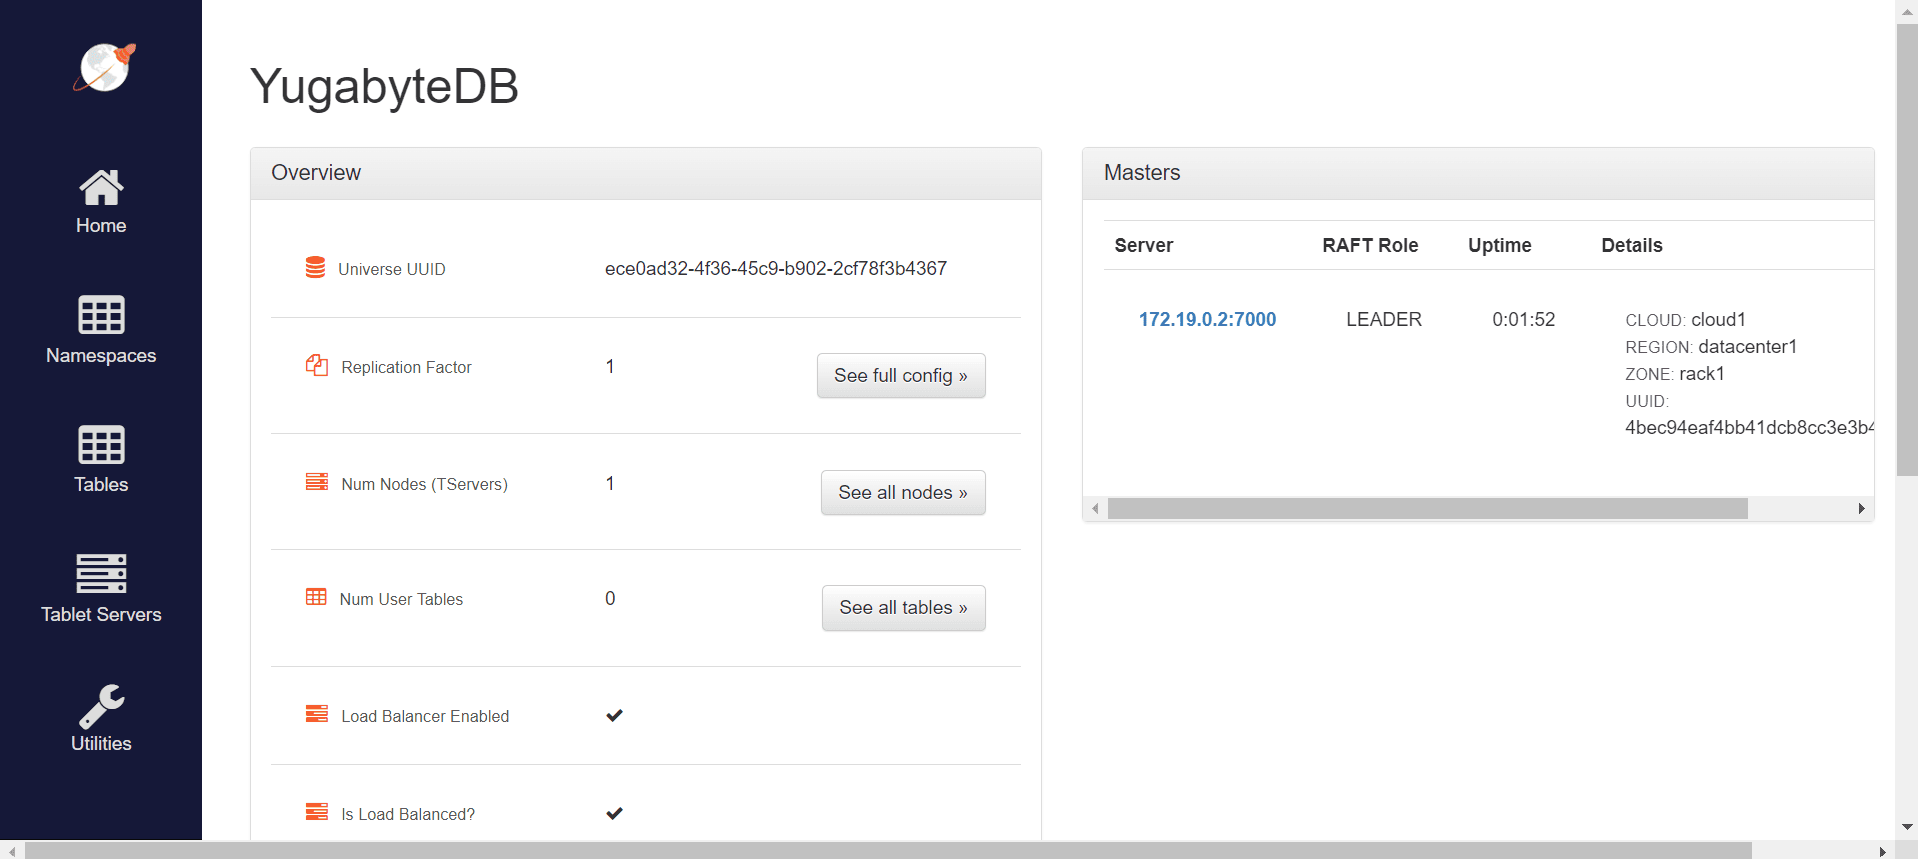Open the Home sidebar icon
This screenshot has width=1918, height=859.
click(x=101, y=187)
